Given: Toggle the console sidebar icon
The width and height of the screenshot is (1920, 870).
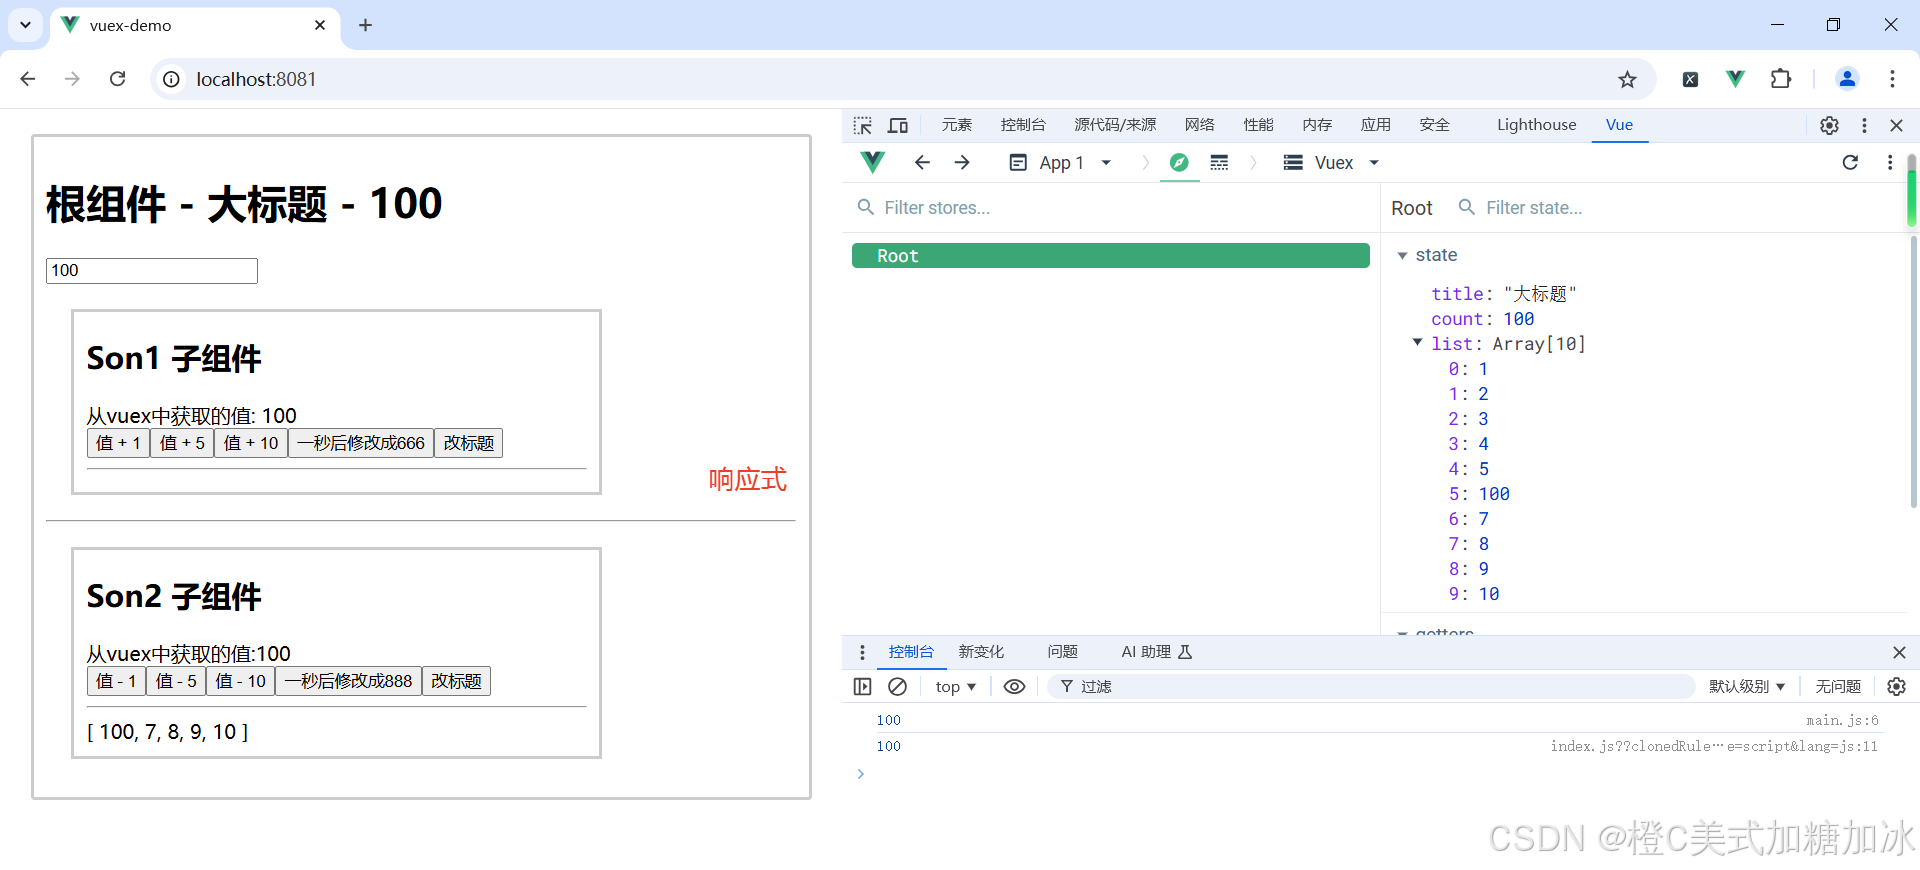Looking at the screenshot, I should pyautogui.click(x=862, y=686).
